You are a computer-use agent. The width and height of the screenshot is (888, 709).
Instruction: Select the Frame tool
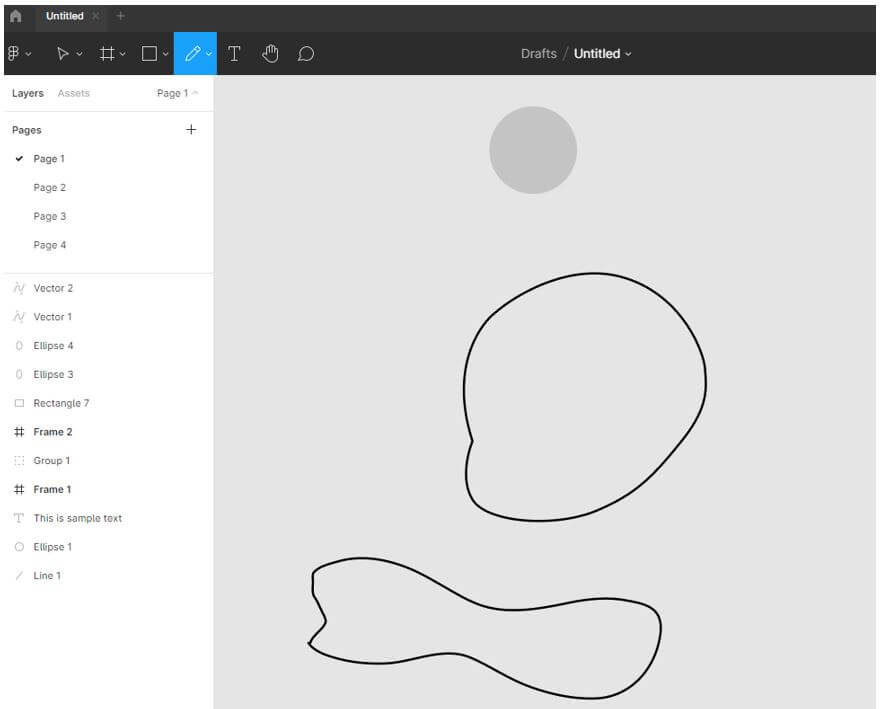coord(106,53)
